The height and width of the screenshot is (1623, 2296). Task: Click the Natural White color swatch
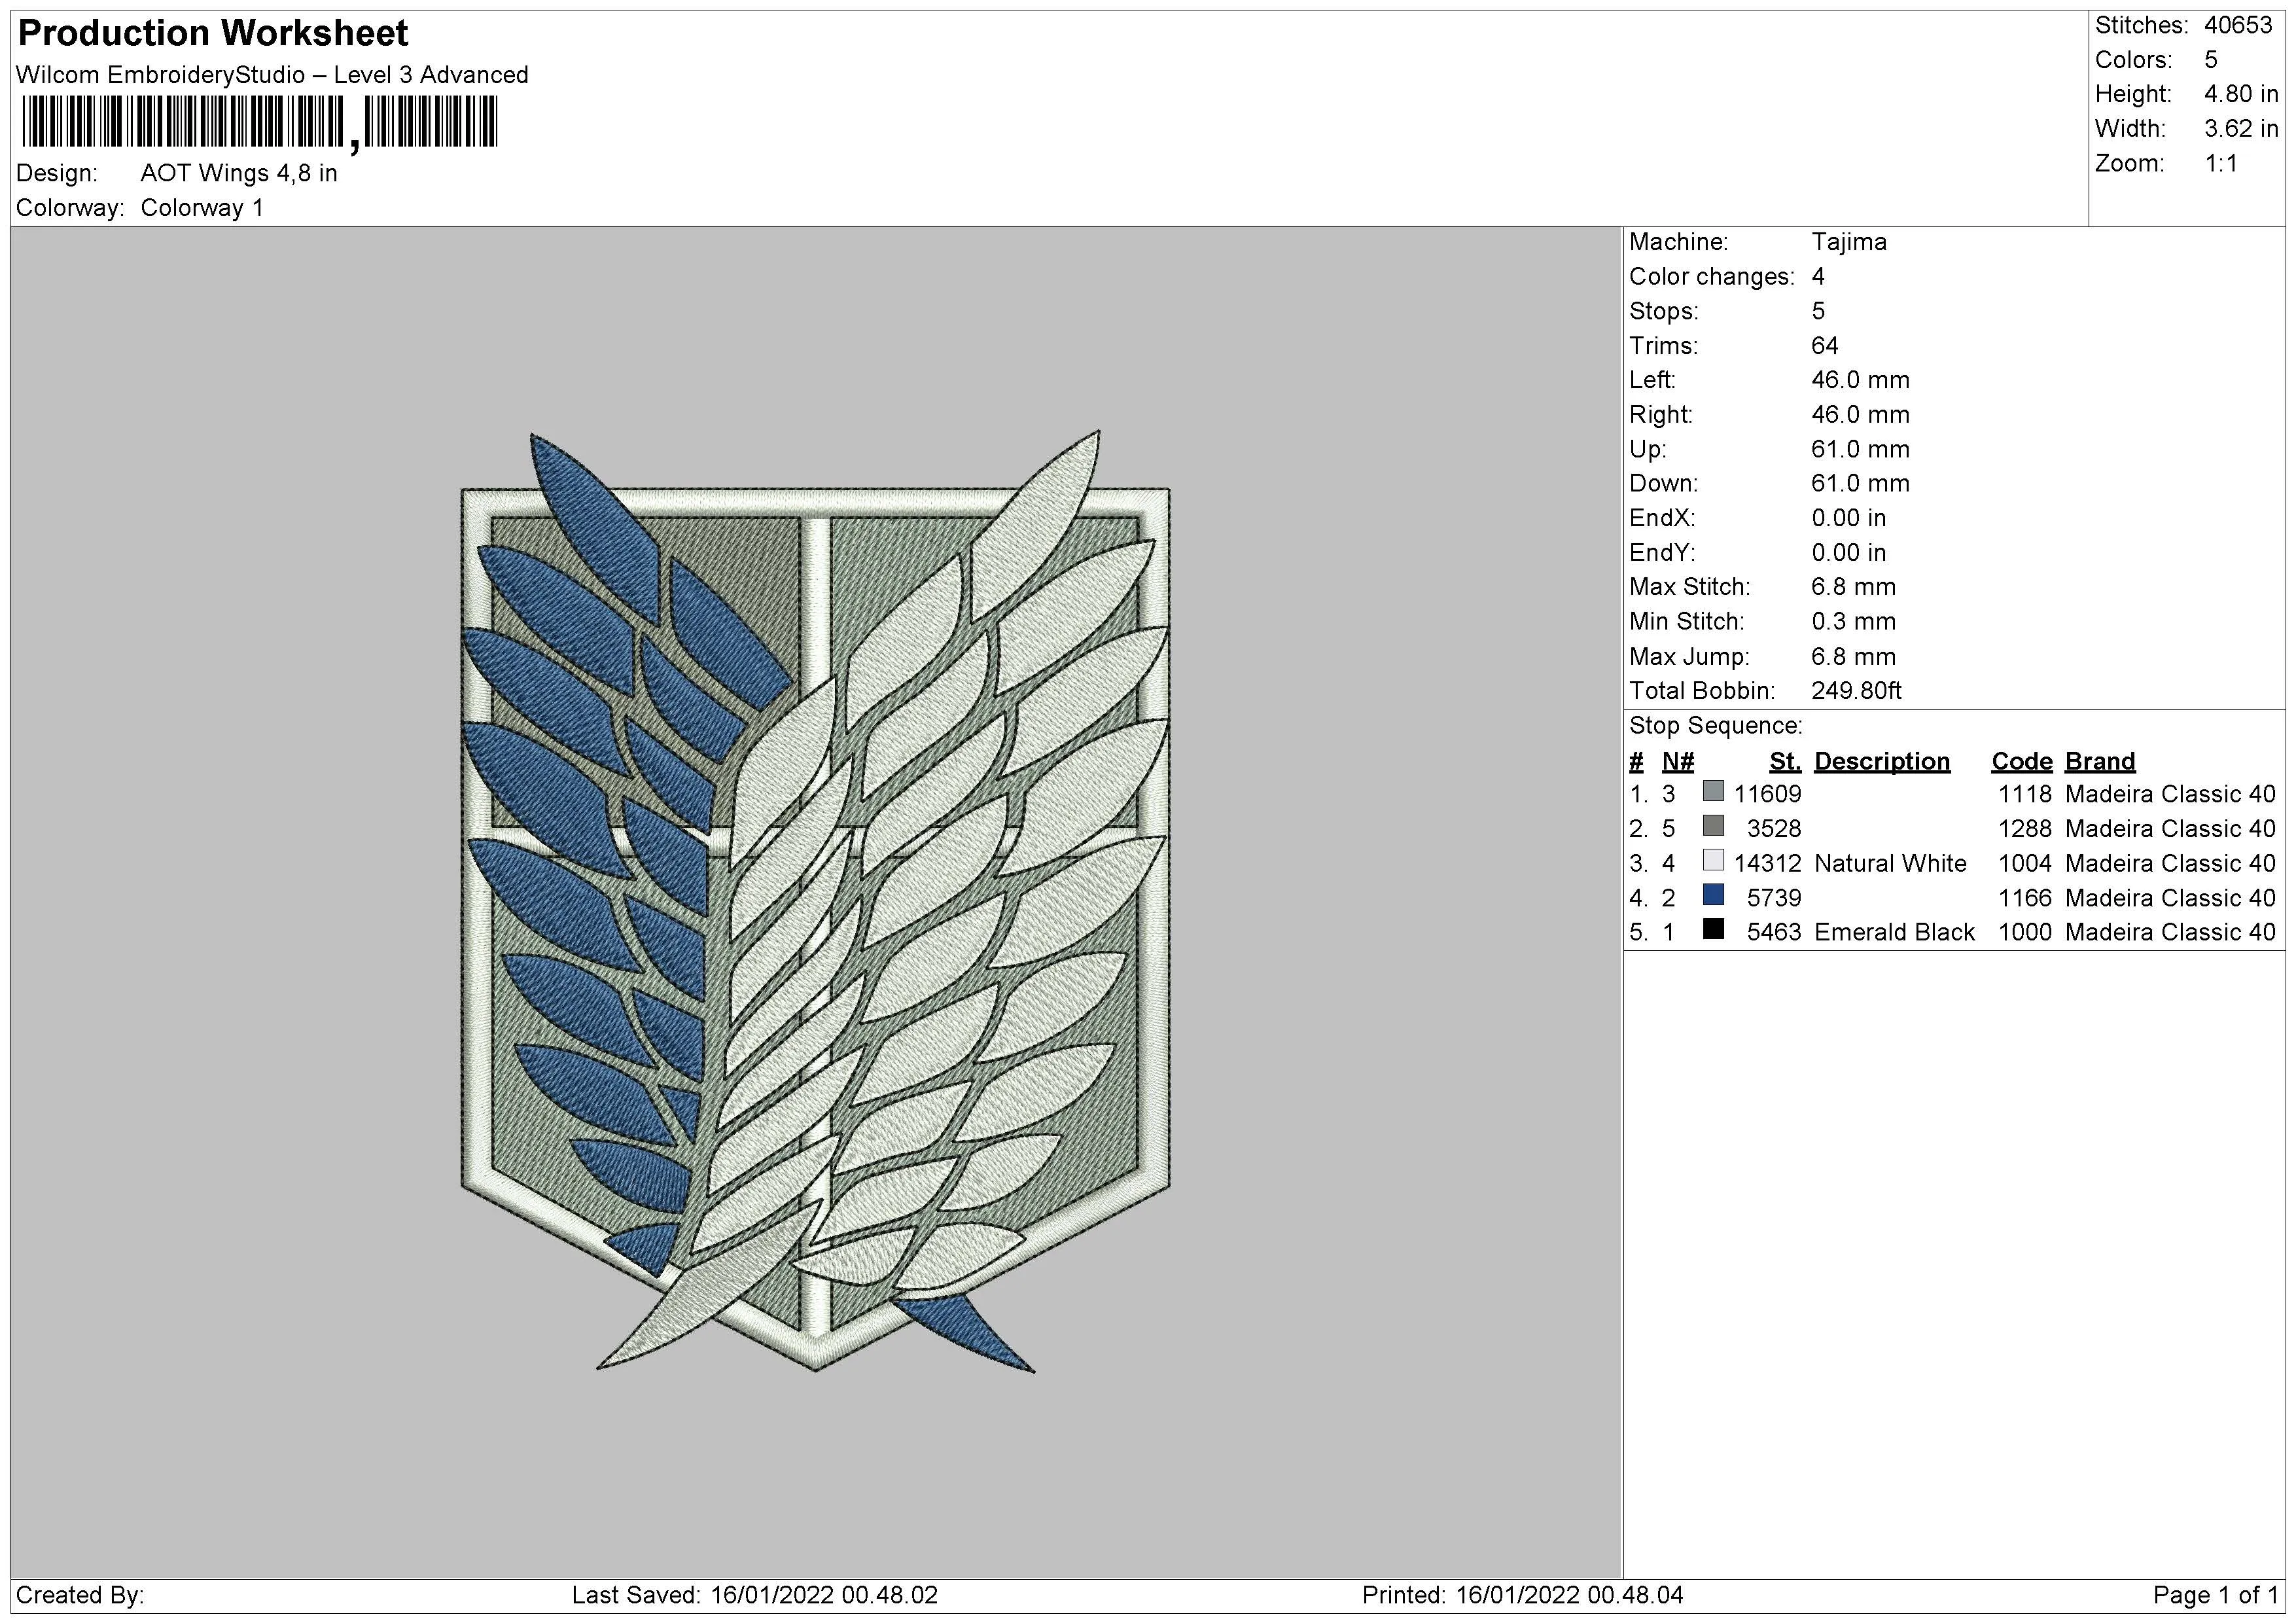point(1713,860)
